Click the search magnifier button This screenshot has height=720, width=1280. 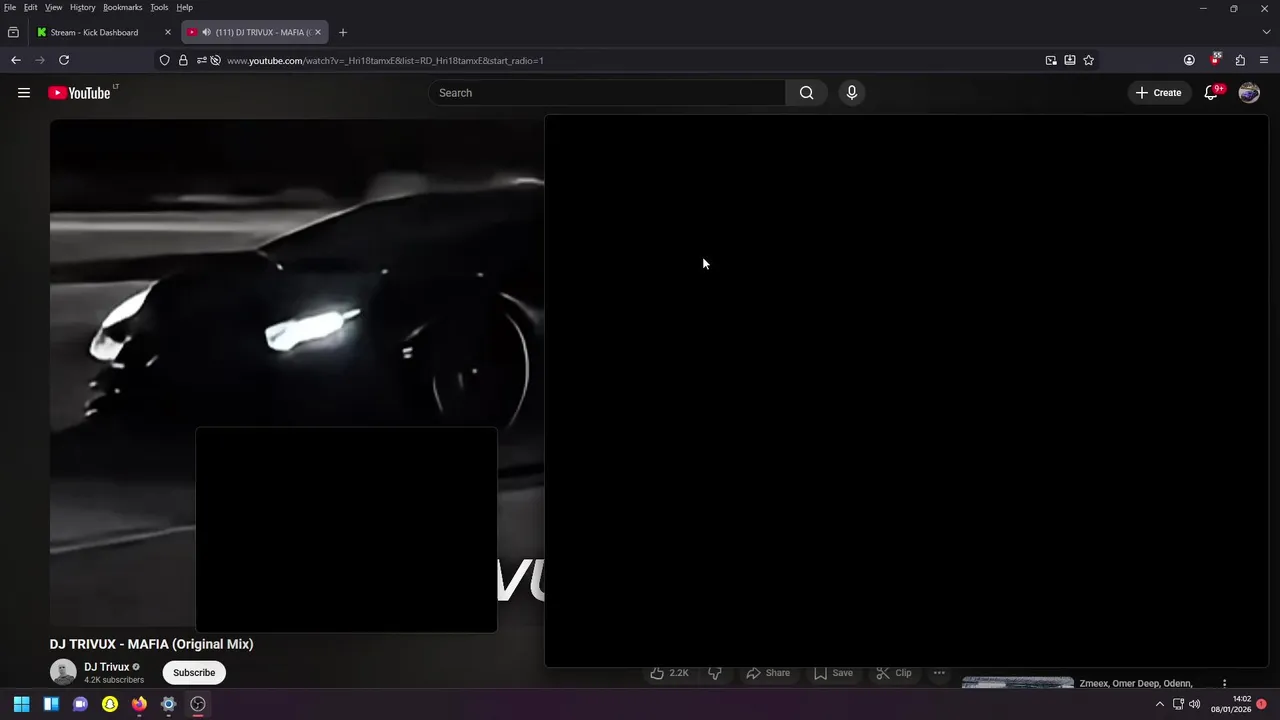(806, 93)
